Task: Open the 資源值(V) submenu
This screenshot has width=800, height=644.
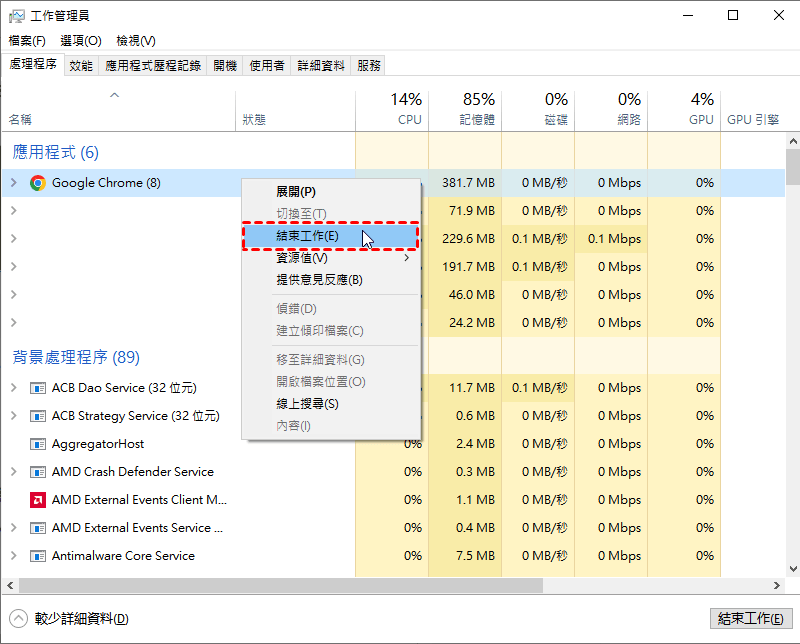Action: click(302, 258)
